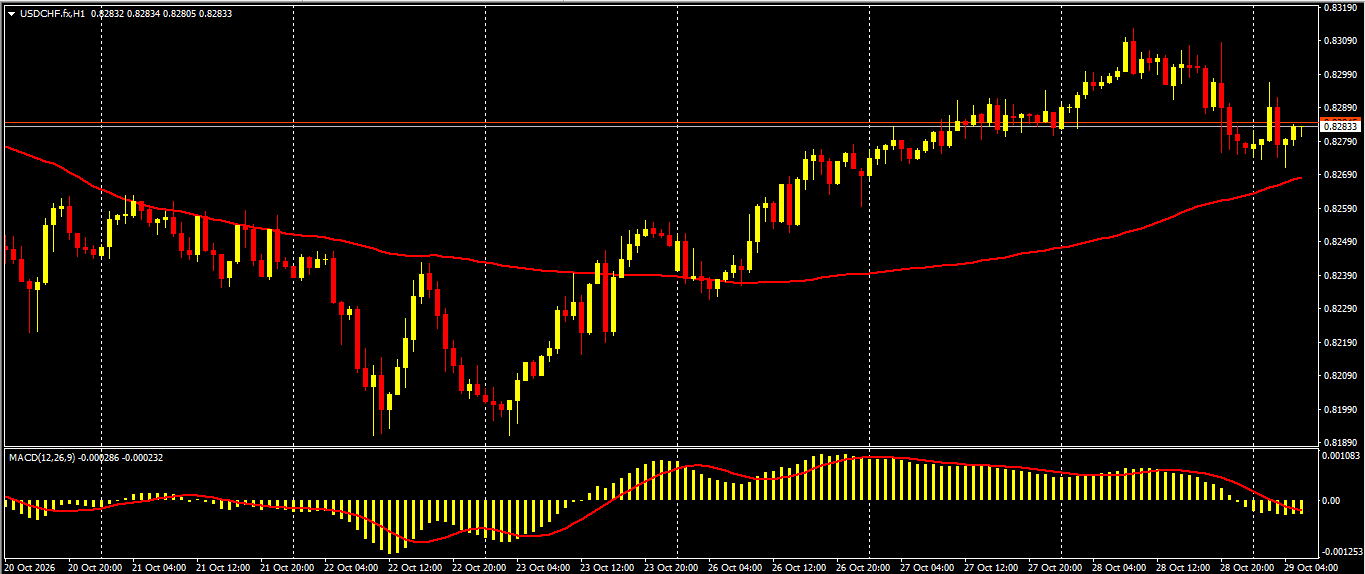Image resolution: width=1365 pixels, height=574 pixels.
Task: Click the 20 Oct 2026 date label
Action: 28,567
